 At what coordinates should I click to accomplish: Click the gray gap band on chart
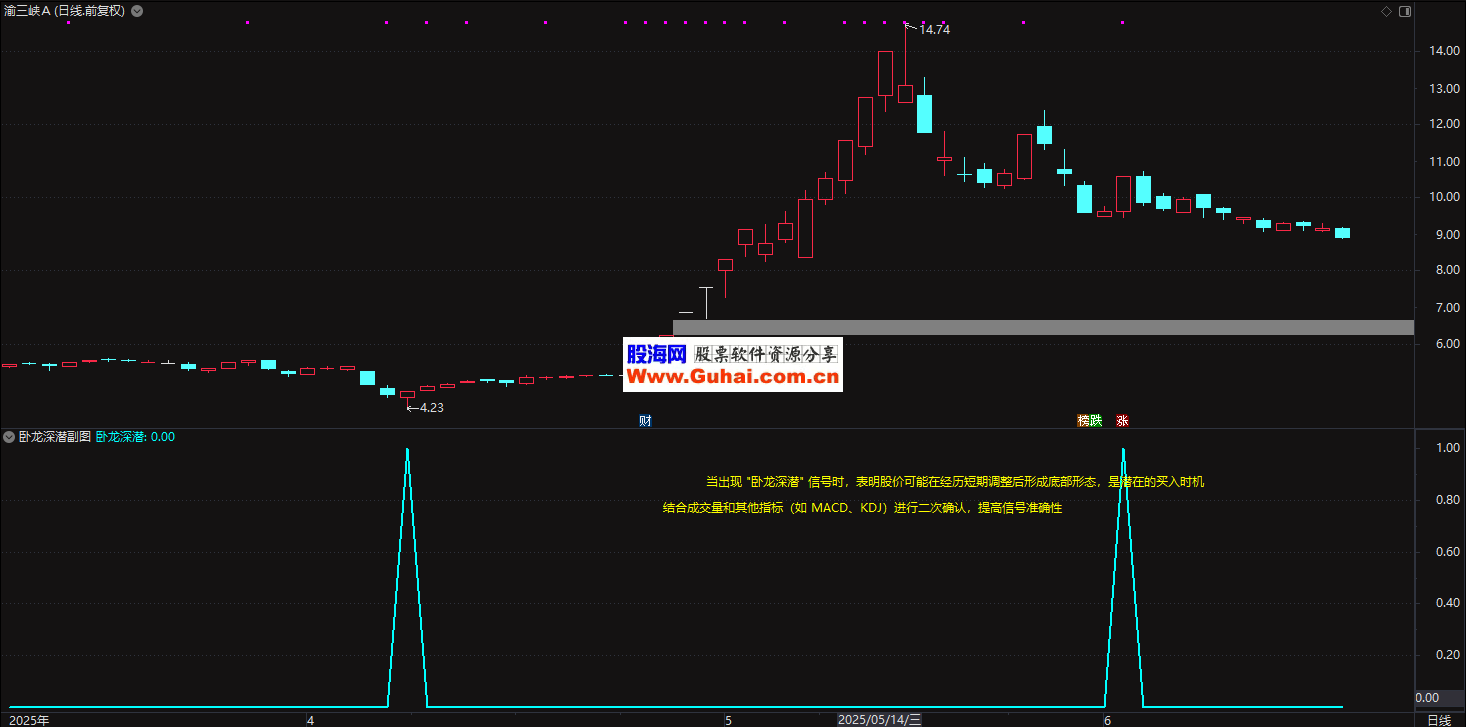pos(1043,327)
